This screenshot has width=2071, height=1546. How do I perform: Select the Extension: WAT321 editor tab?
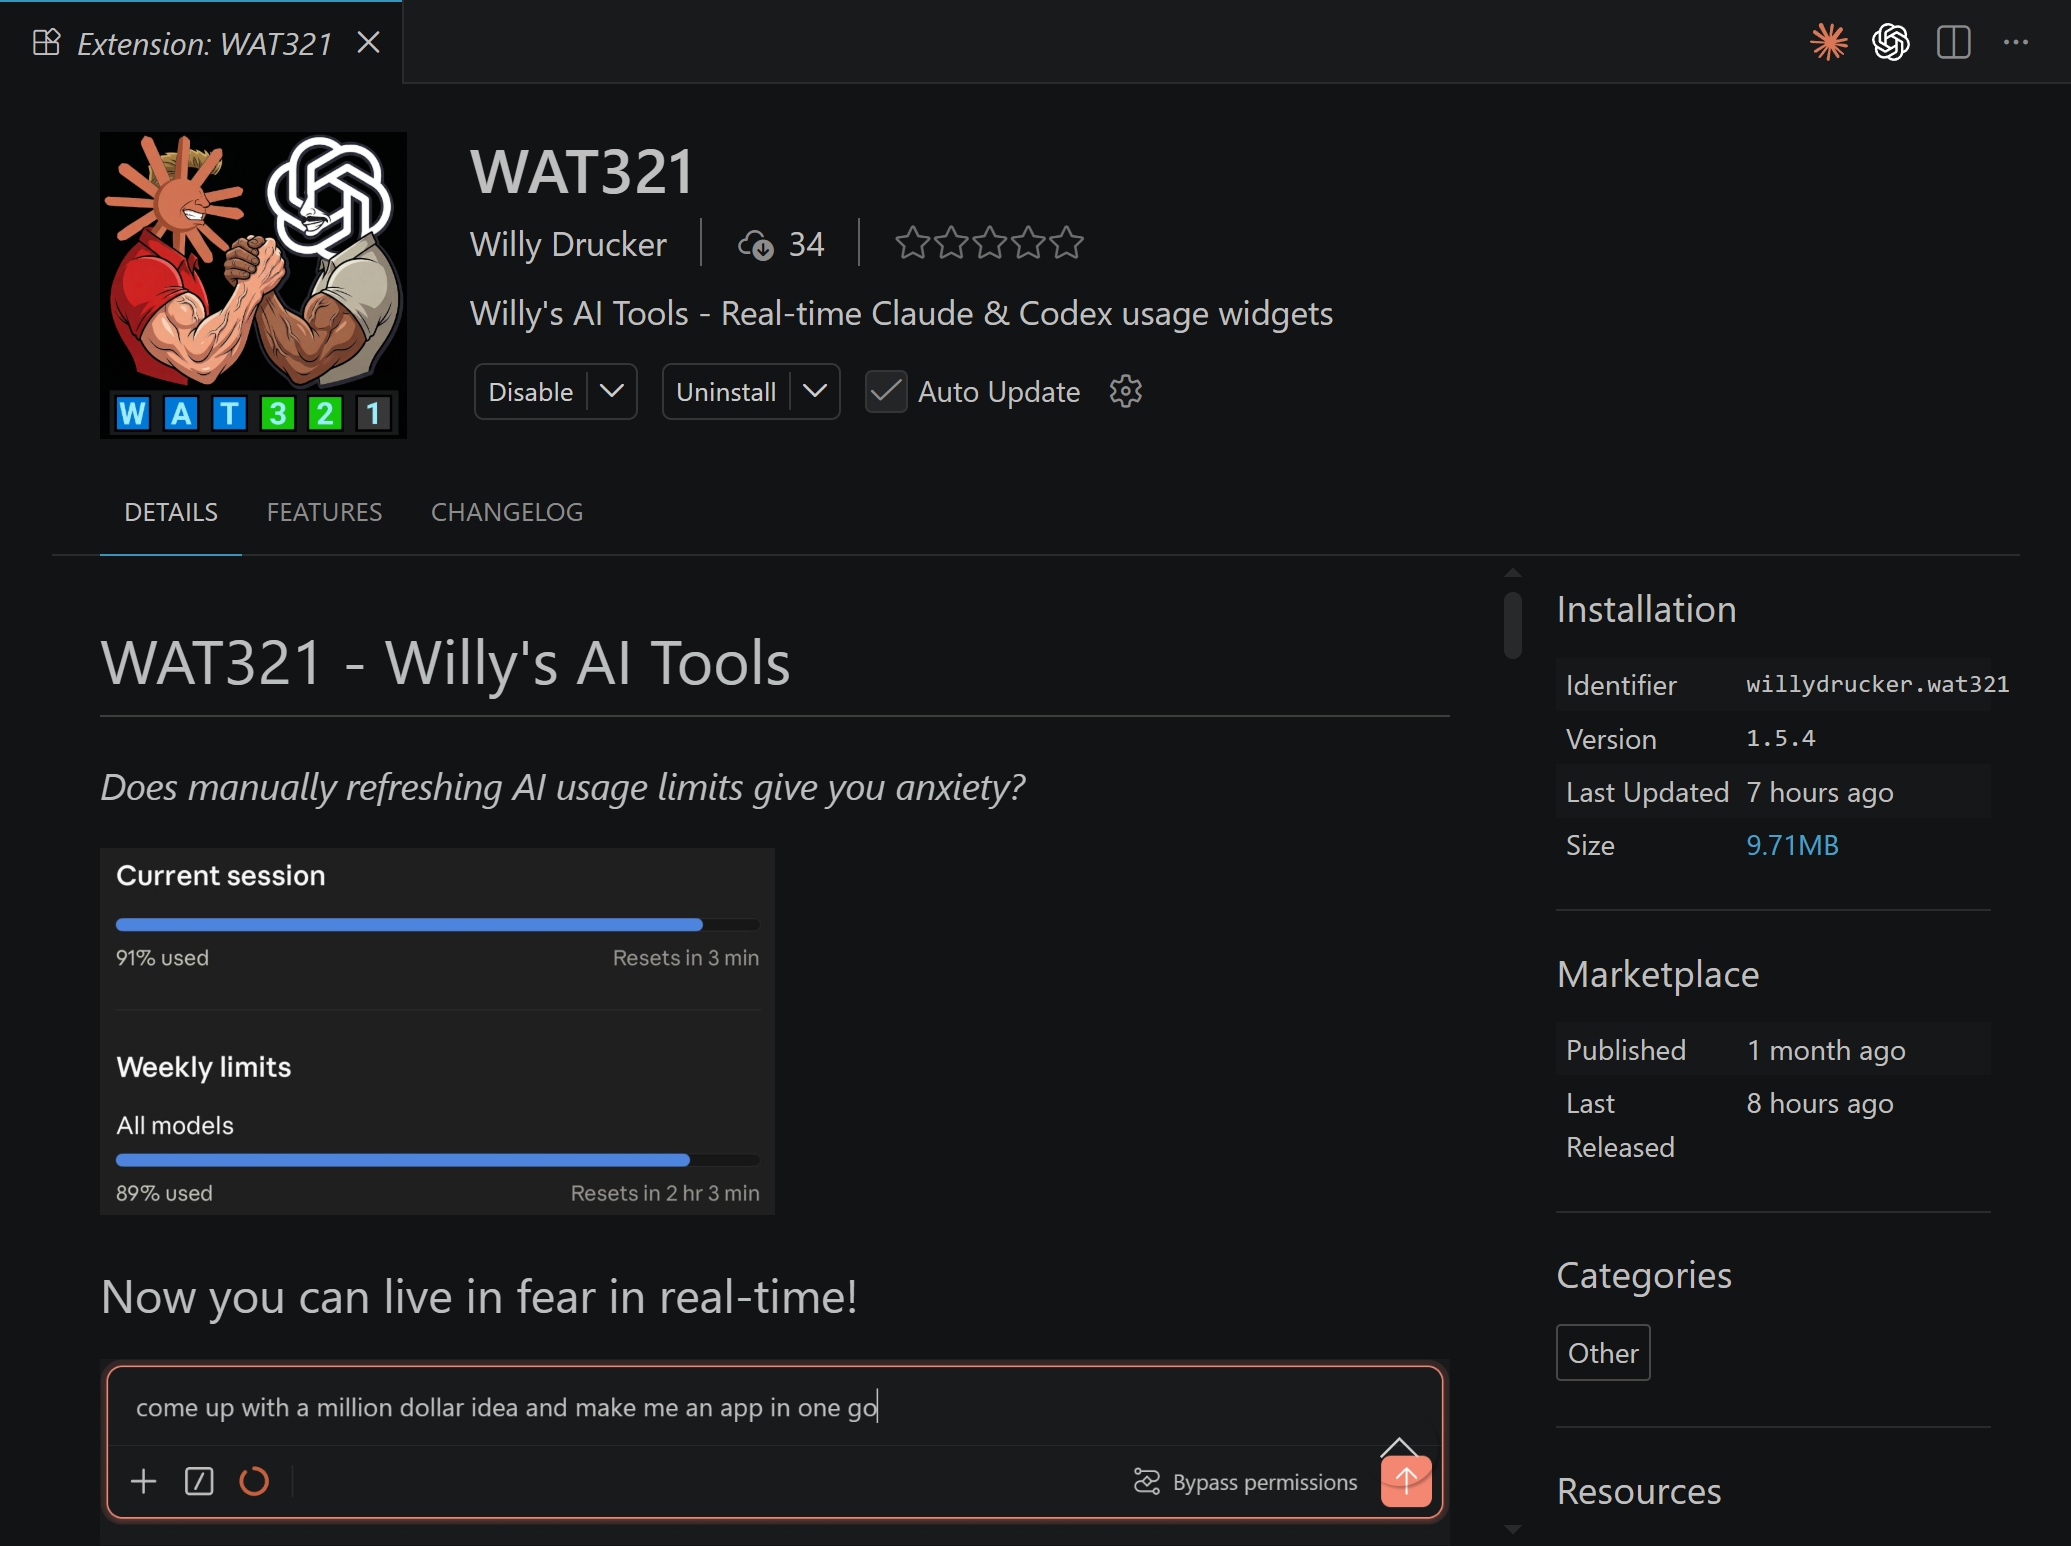click(x=201, y=42)
